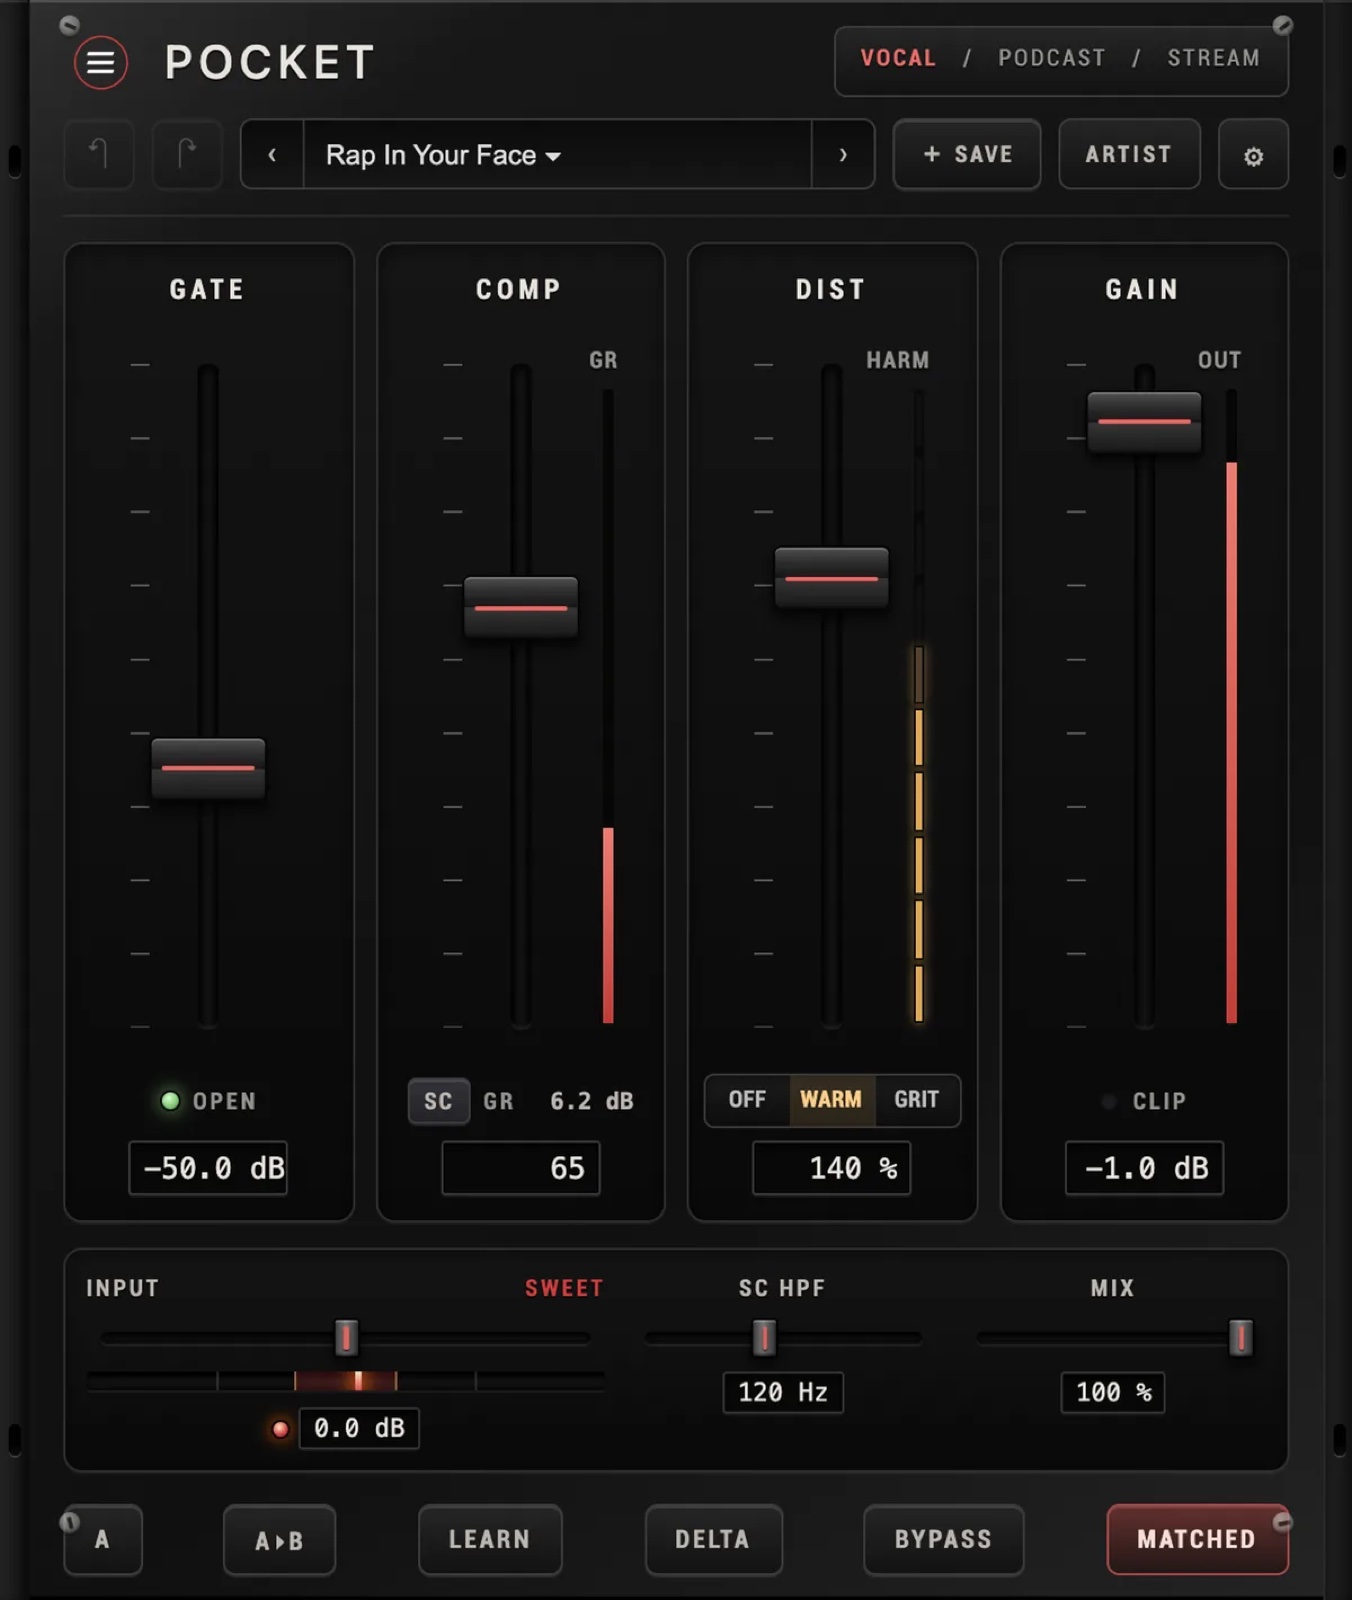Viewport: 1352px width, 1600px height.
Task: Click the MIX slider thumb
Action: pos(1240,1337)
